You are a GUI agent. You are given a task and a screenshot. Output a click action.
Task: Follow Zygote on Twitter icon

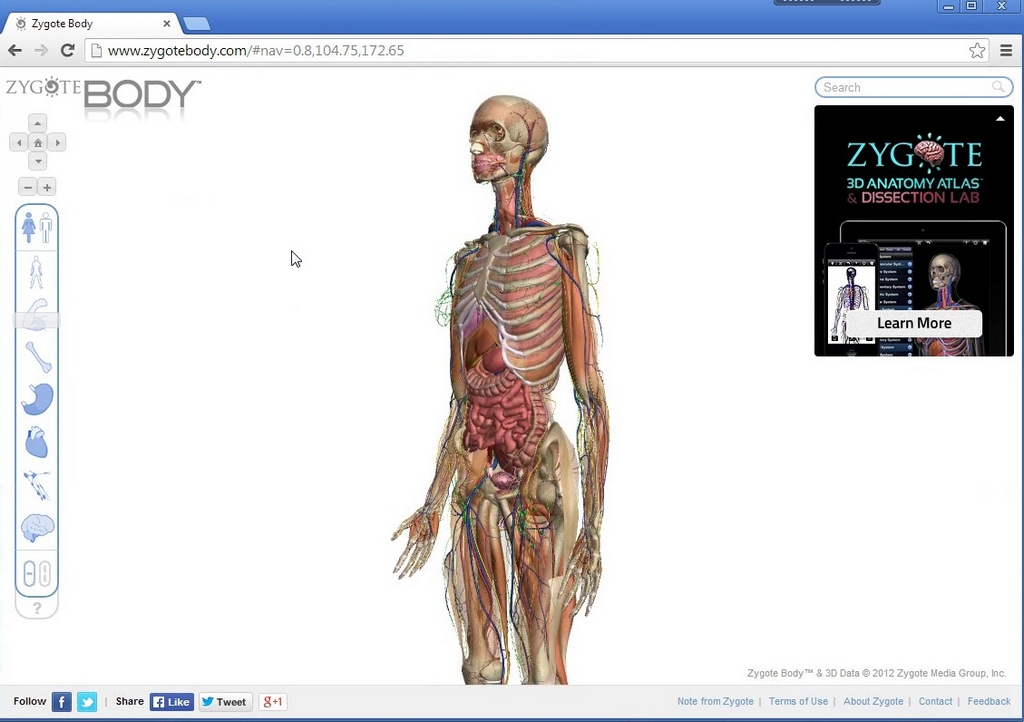(87, 702)
